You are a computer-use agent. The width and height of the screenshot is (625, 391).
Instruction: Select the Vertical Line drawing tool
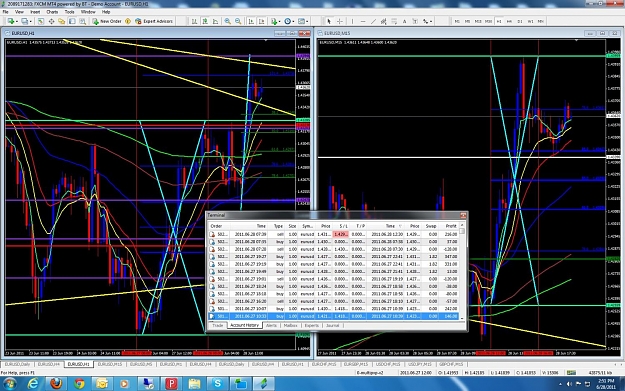tap(352, 21)
